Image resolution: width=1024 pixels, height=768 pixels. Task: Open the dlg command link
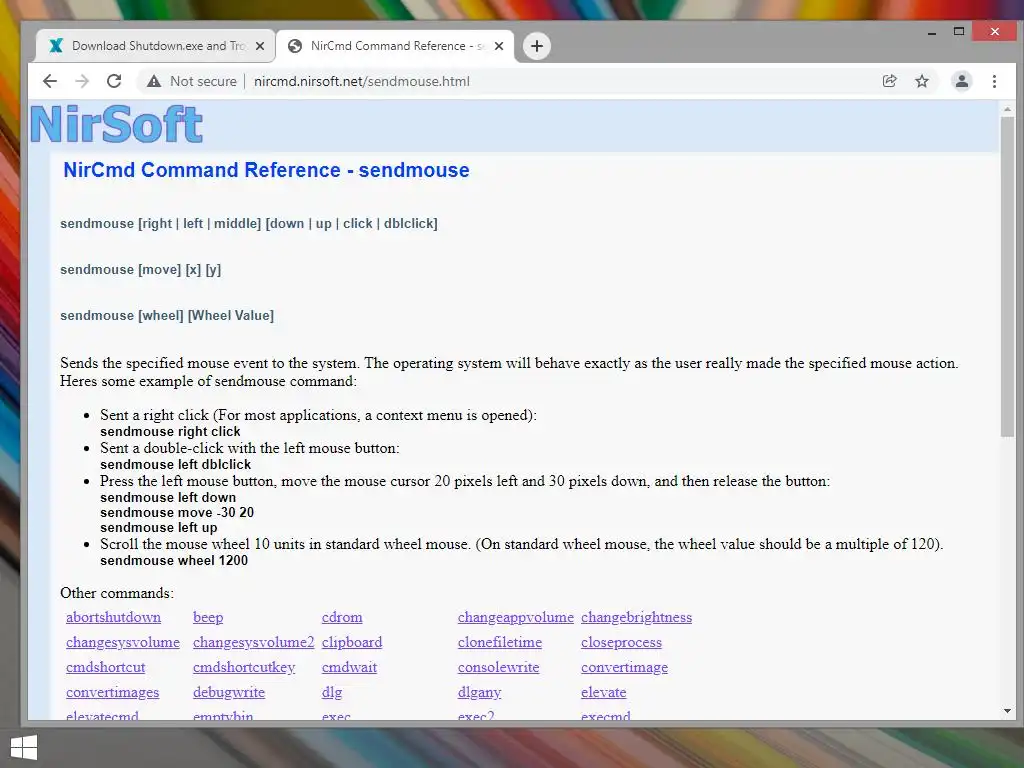332,692
